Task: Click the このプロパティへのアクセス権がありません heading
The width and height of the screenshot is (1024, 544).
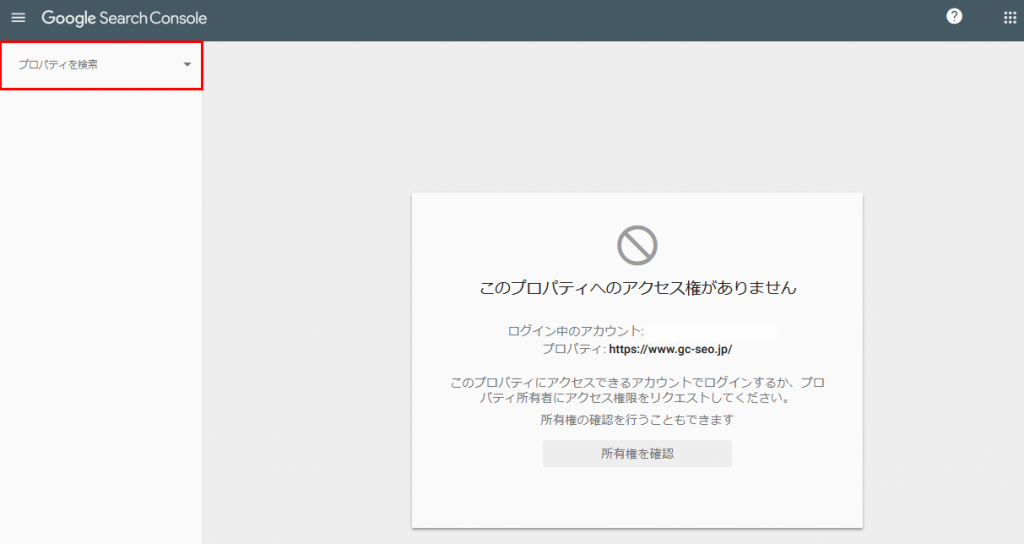Action: click(x=637, y=287)
